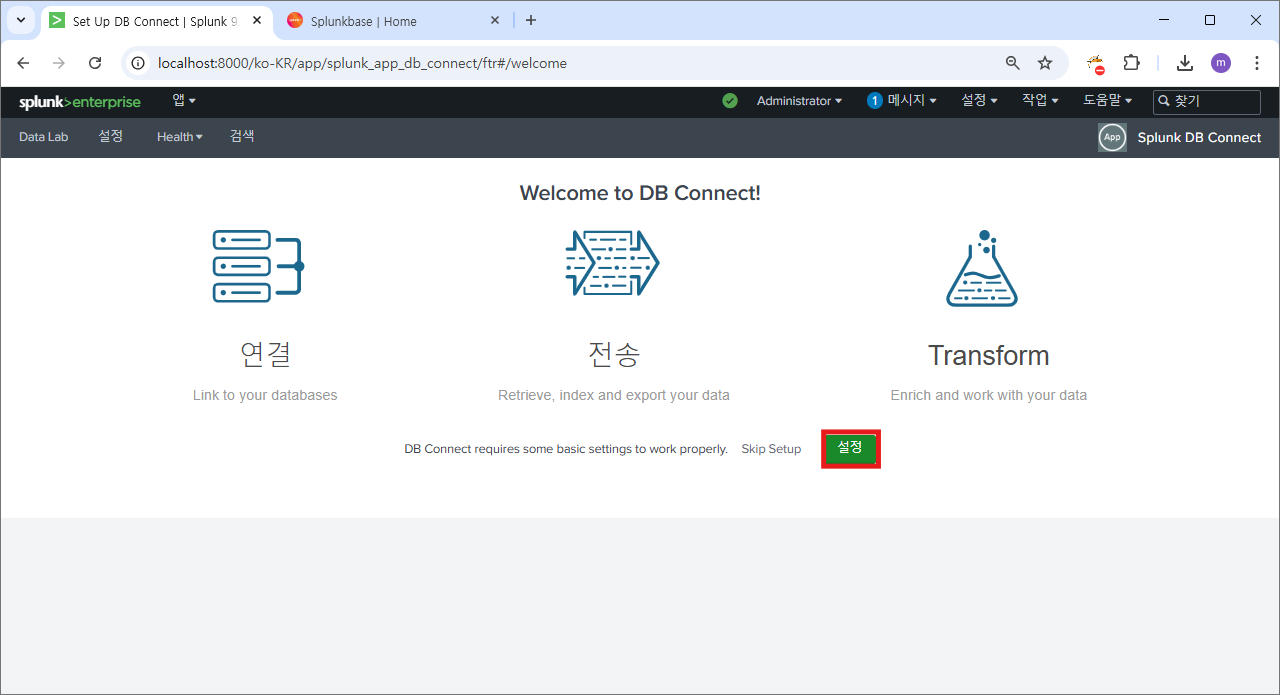Click the Skip Setup link

[x=771, y=449]
